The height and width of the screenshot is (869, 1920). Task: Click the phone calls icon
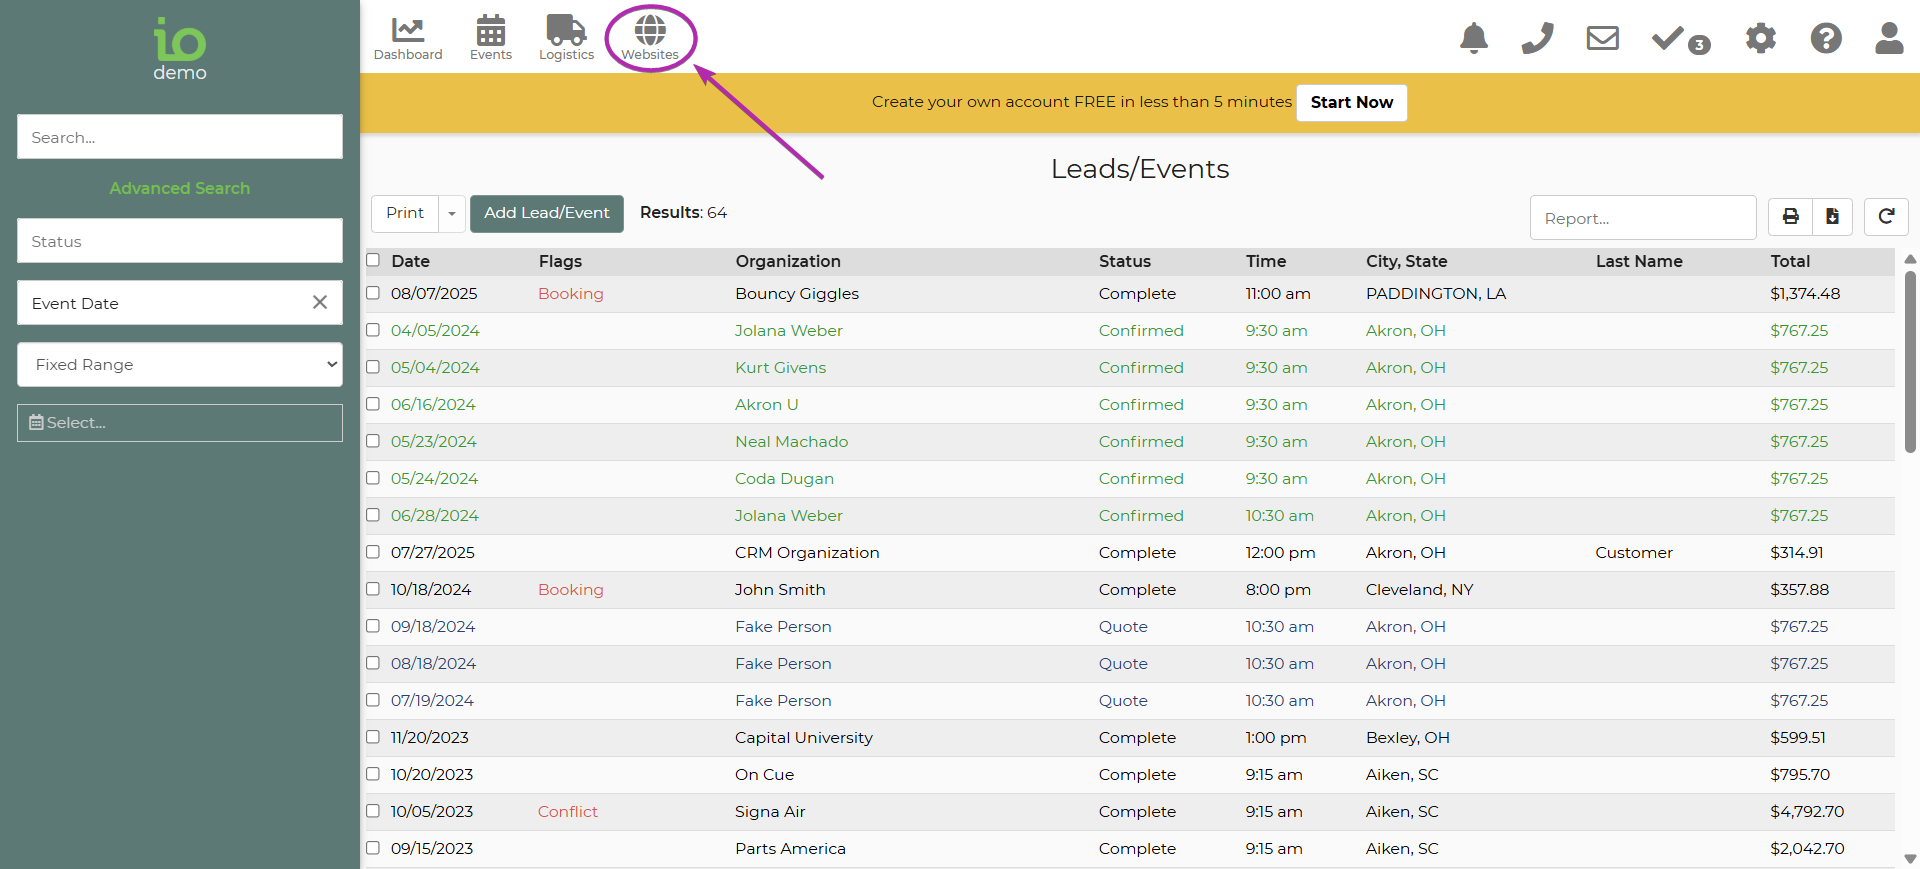tap(1537, 39)
